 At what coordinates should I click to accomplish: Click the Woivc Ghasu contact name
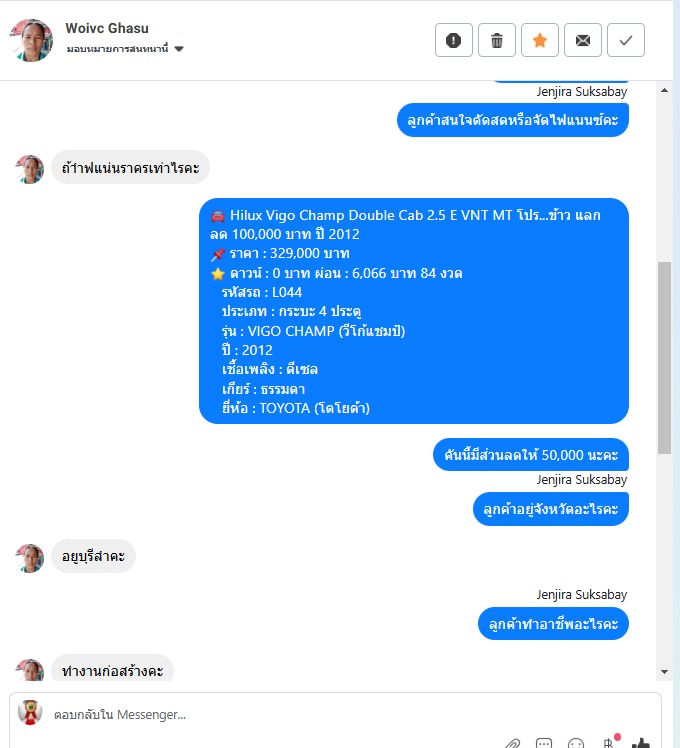click(107, 28)
